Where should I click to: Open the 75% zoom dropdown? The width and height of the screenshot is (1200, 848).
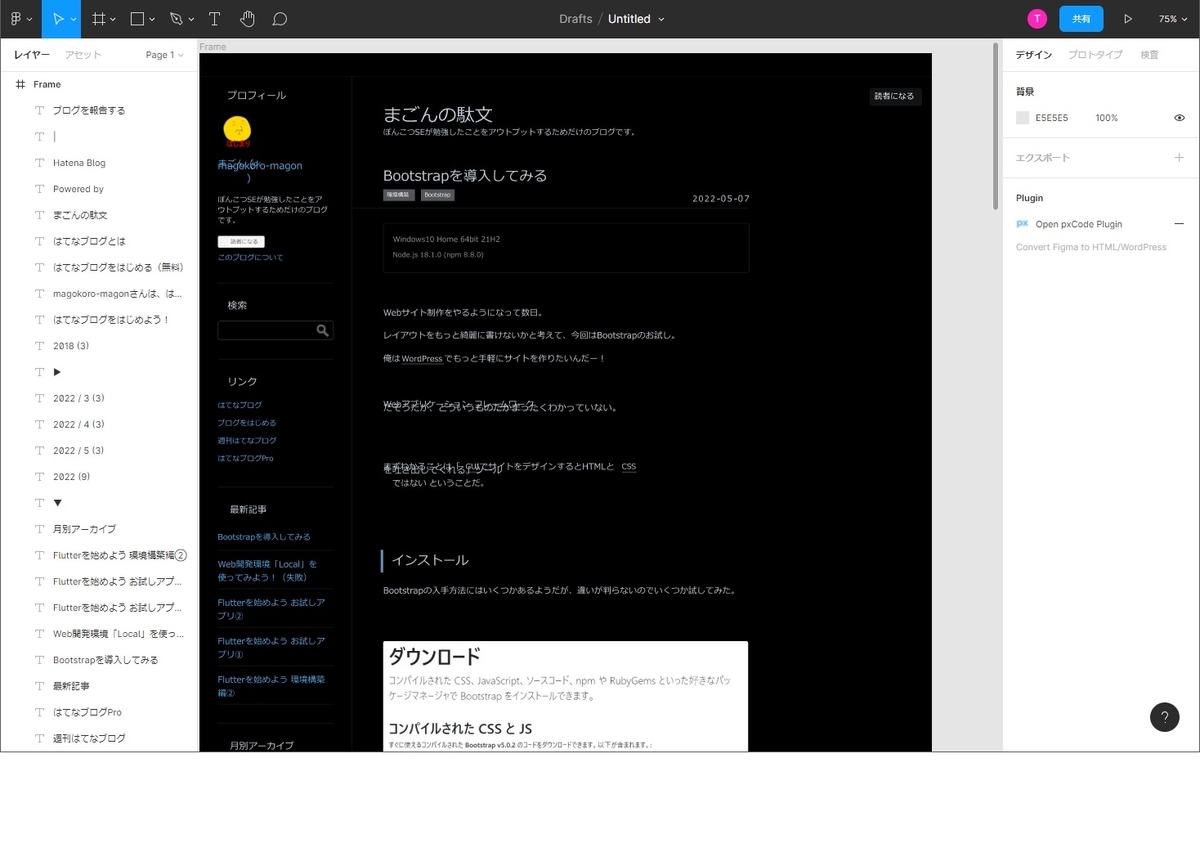coord(1173,19)
